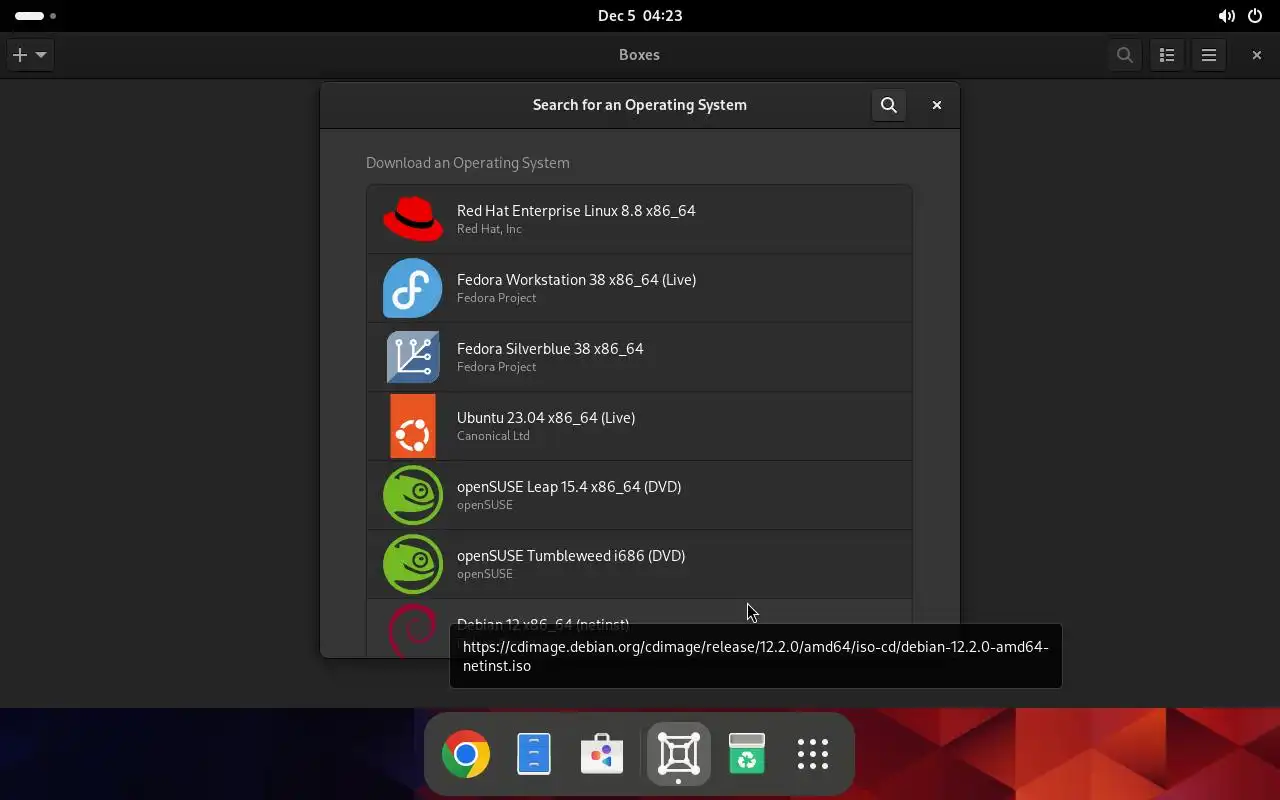Select Ubuntu 23.04 x86_64 (Live)

(x=639, y=426)
